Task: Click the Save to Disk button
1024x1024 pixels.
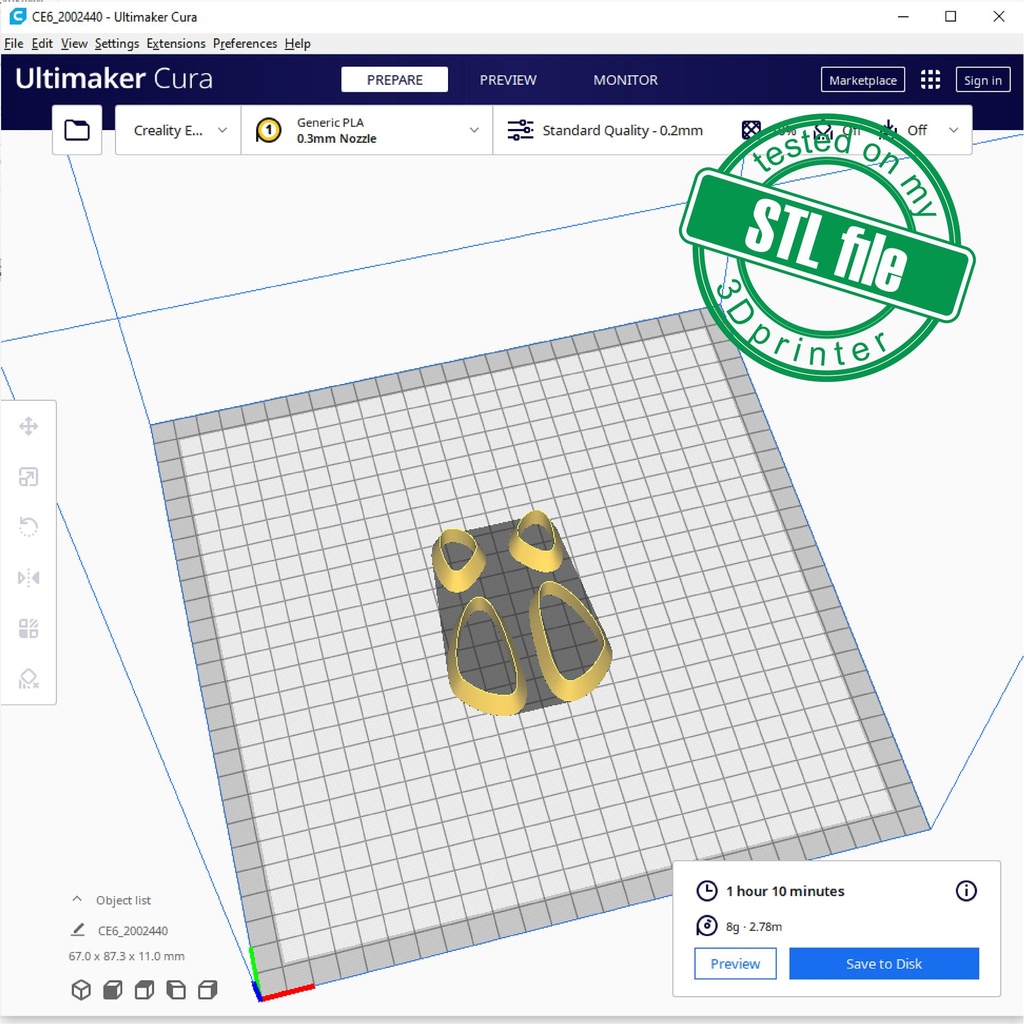Action: [883, 964]
